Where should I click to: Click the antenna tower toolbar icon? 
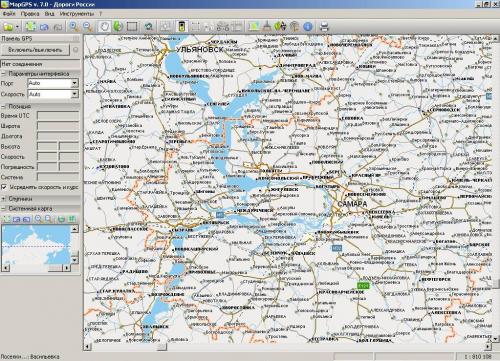(294, 27)
